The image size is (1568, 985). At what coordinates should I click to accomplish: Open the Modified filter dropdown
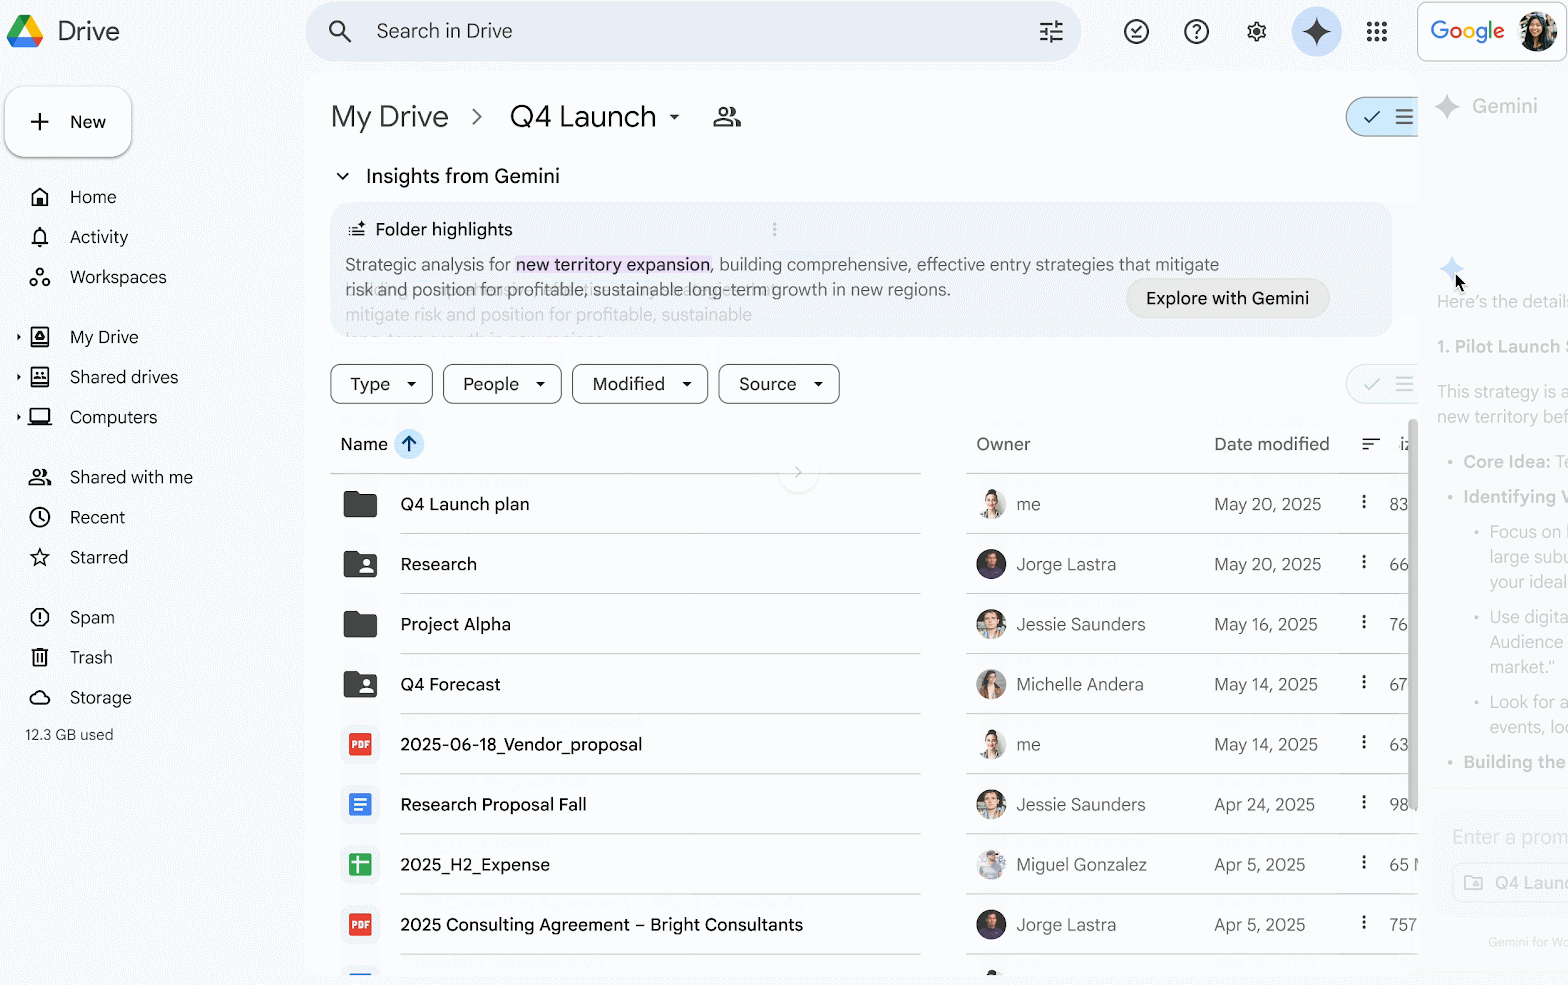(x=640, y=384)
